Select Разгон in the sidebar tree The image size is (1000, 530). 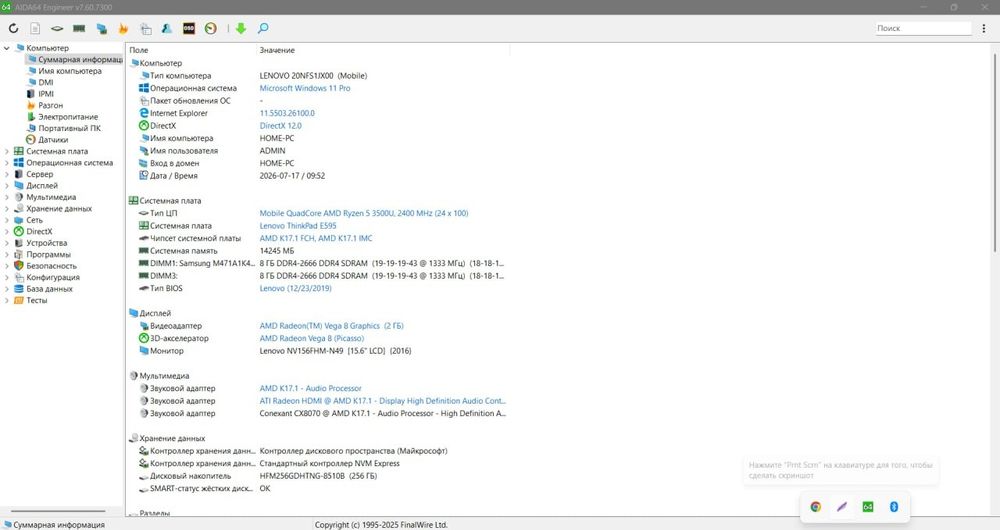pyautogui.click(x=50, y=105)
